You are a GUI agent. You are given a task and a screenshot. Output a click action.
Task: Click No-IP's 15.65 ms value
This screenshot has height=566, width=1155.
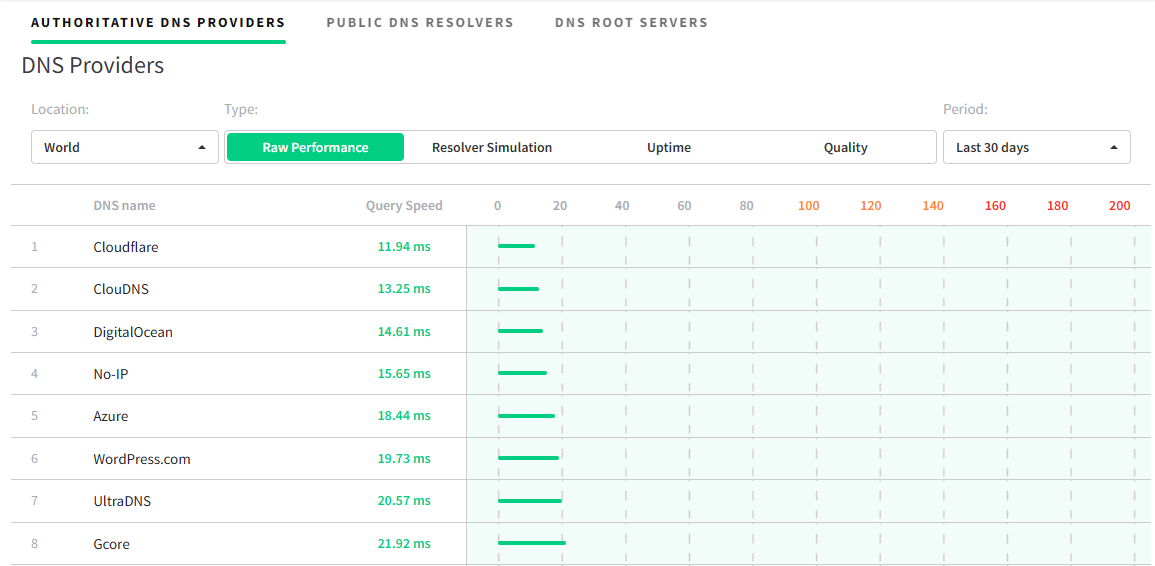click(x=404, y=374)
